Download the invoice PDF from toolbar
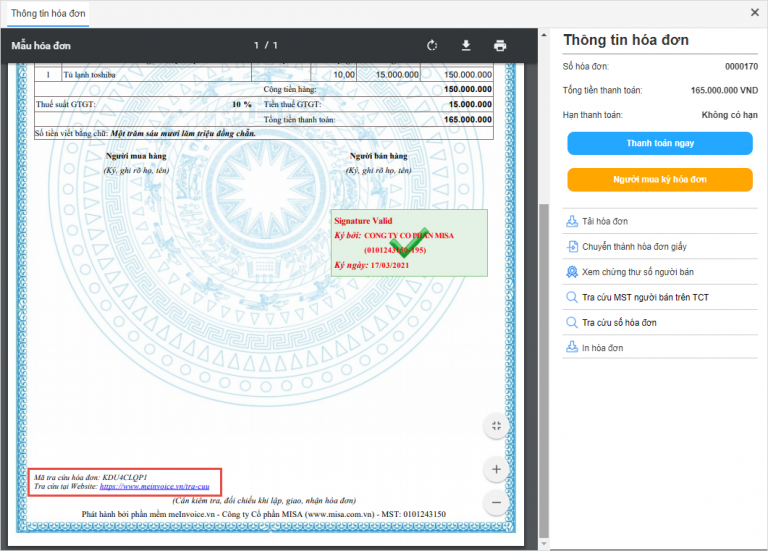This screenshot has height=551, width=768. point(466,46)
